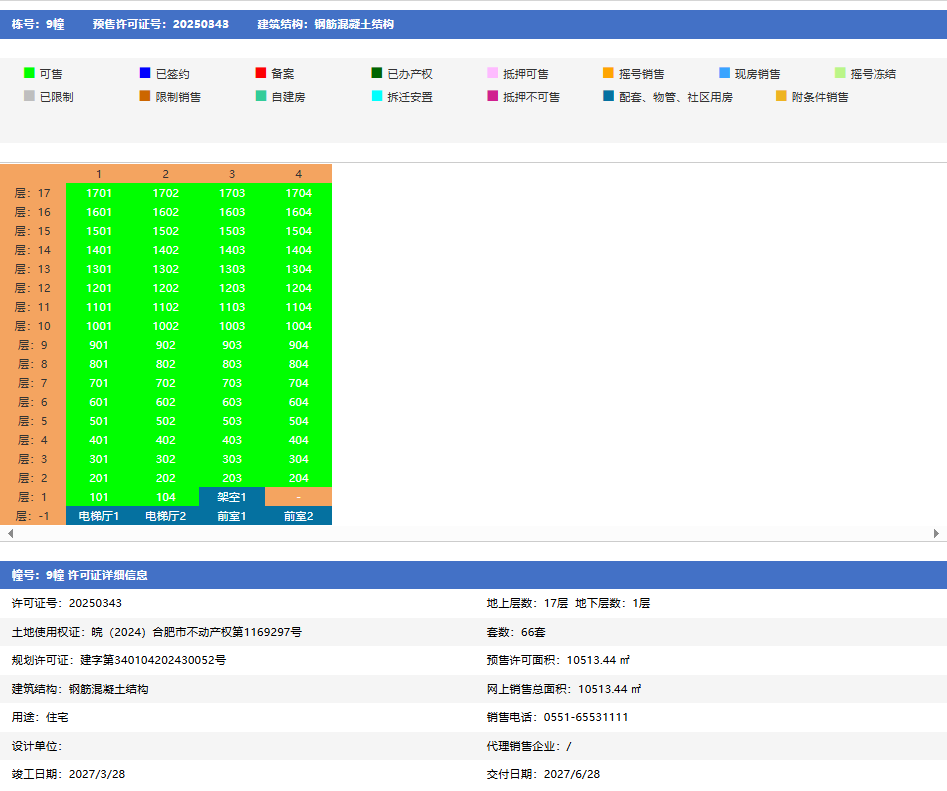Select unit 1701 on floor 17
This screenshot has height=791, width=947.
click(x=99, y=193)
